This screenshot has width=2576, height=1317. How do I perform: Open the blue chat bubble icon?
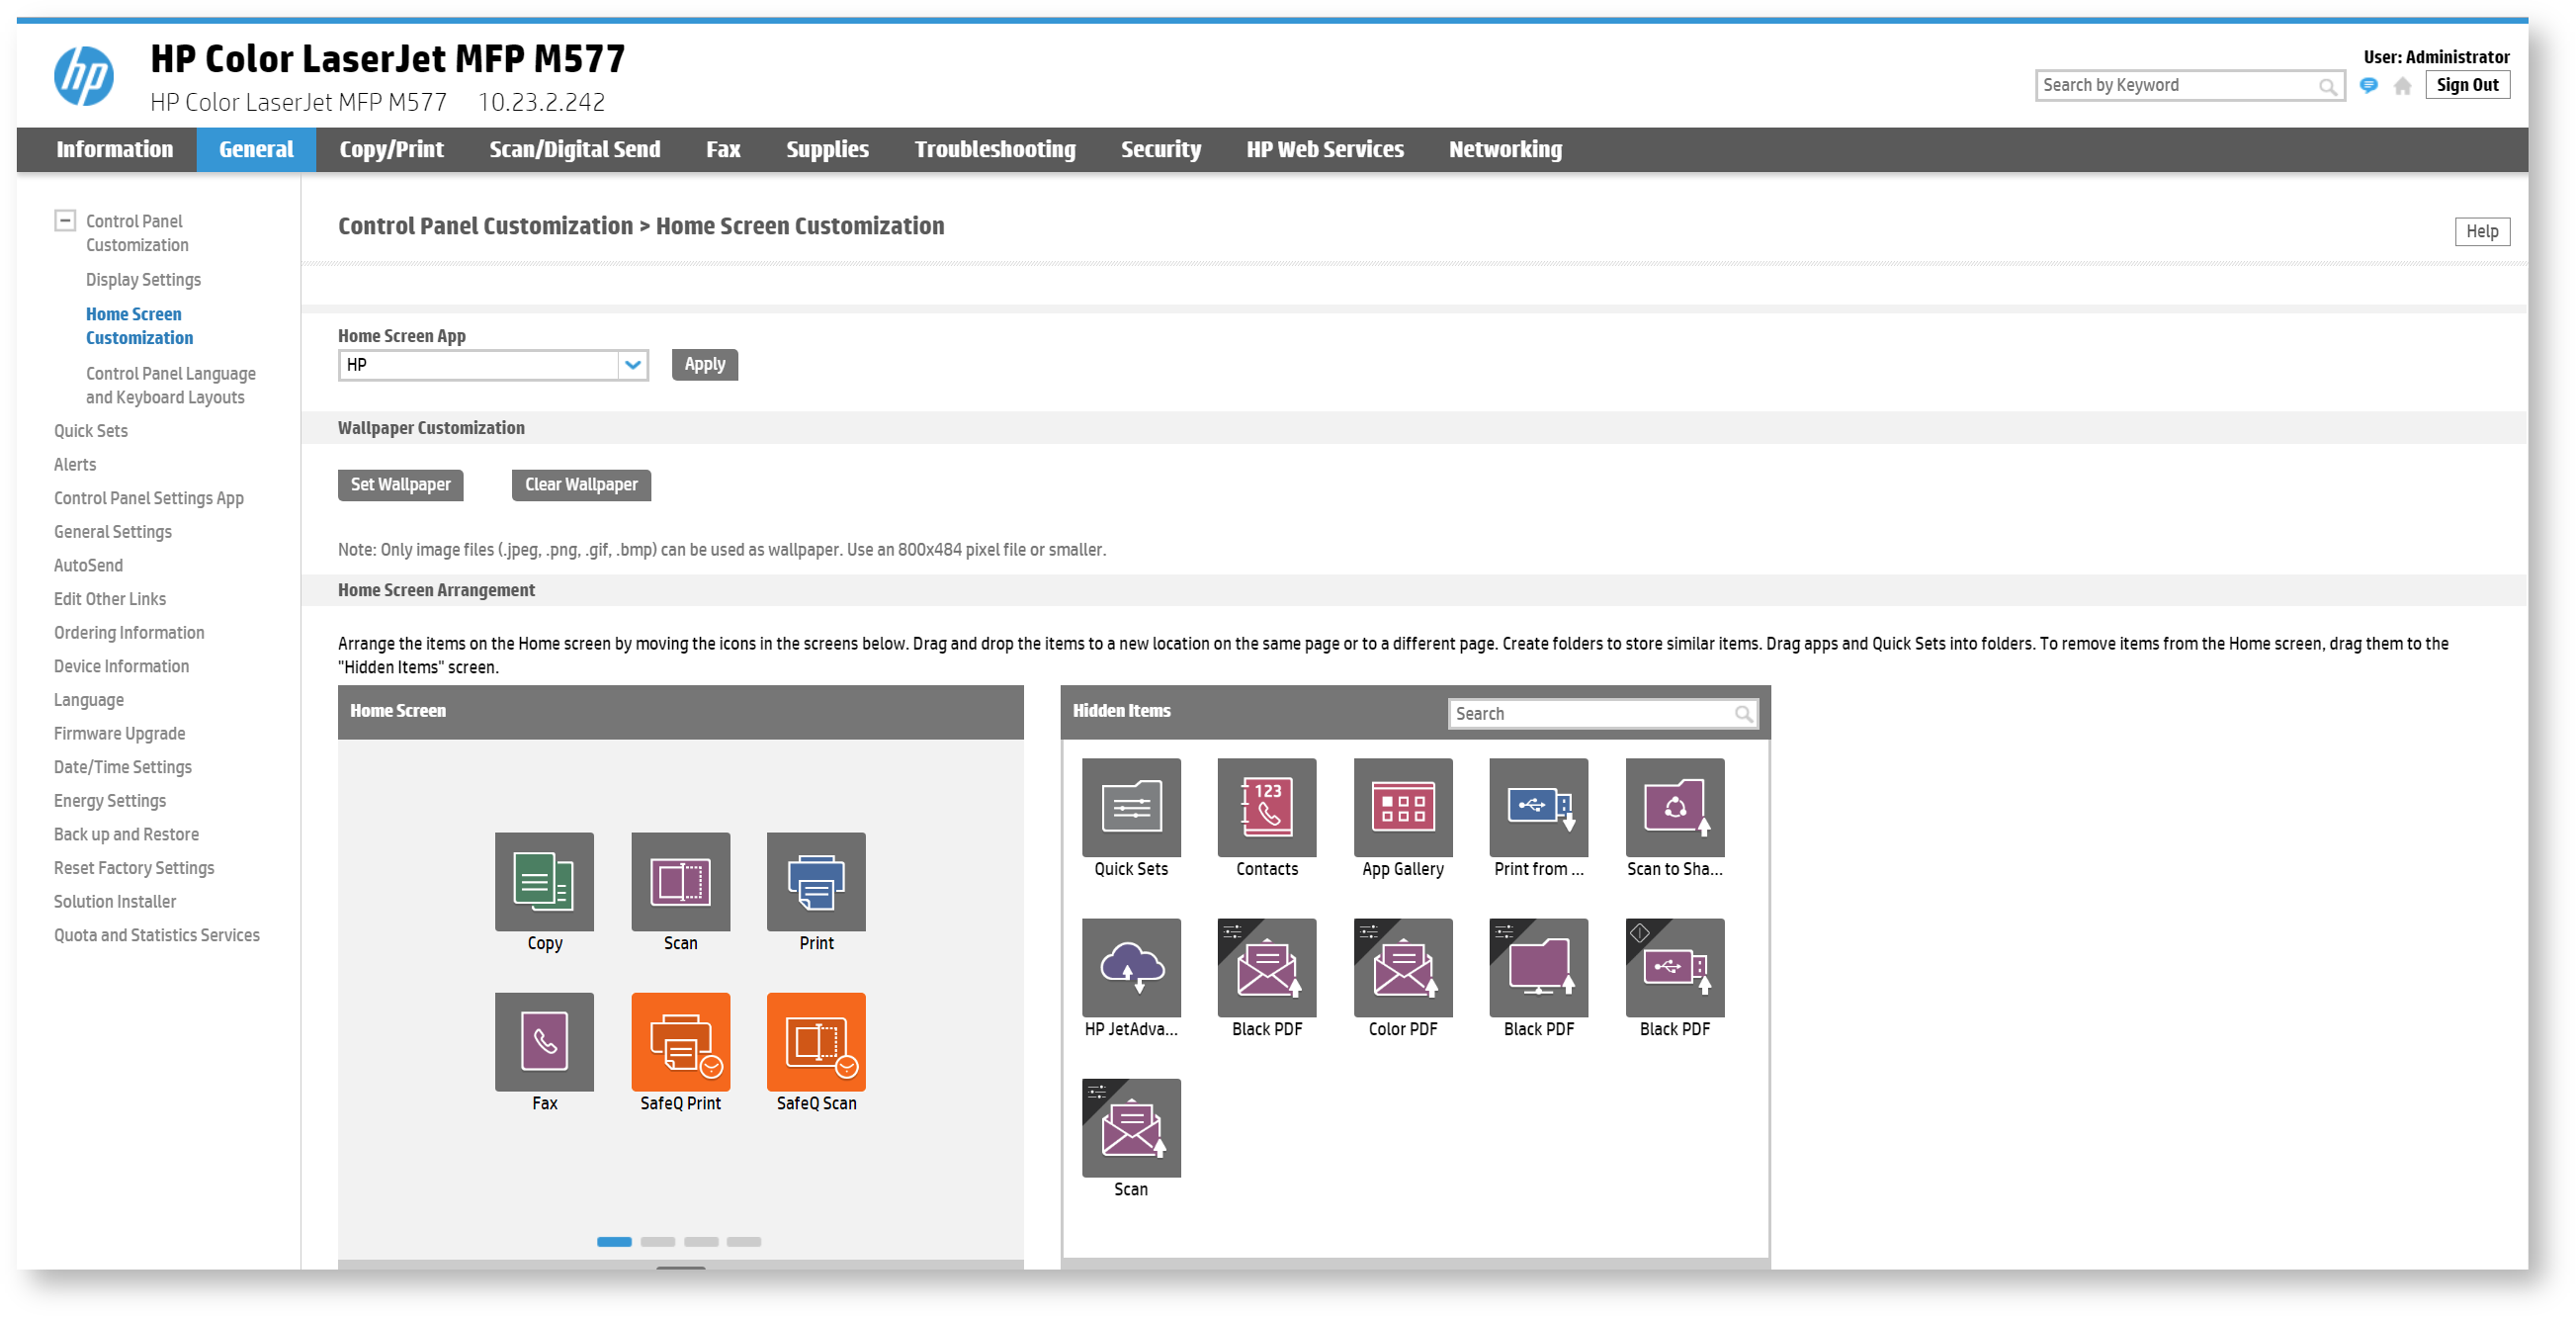[x=2368, y=86]
